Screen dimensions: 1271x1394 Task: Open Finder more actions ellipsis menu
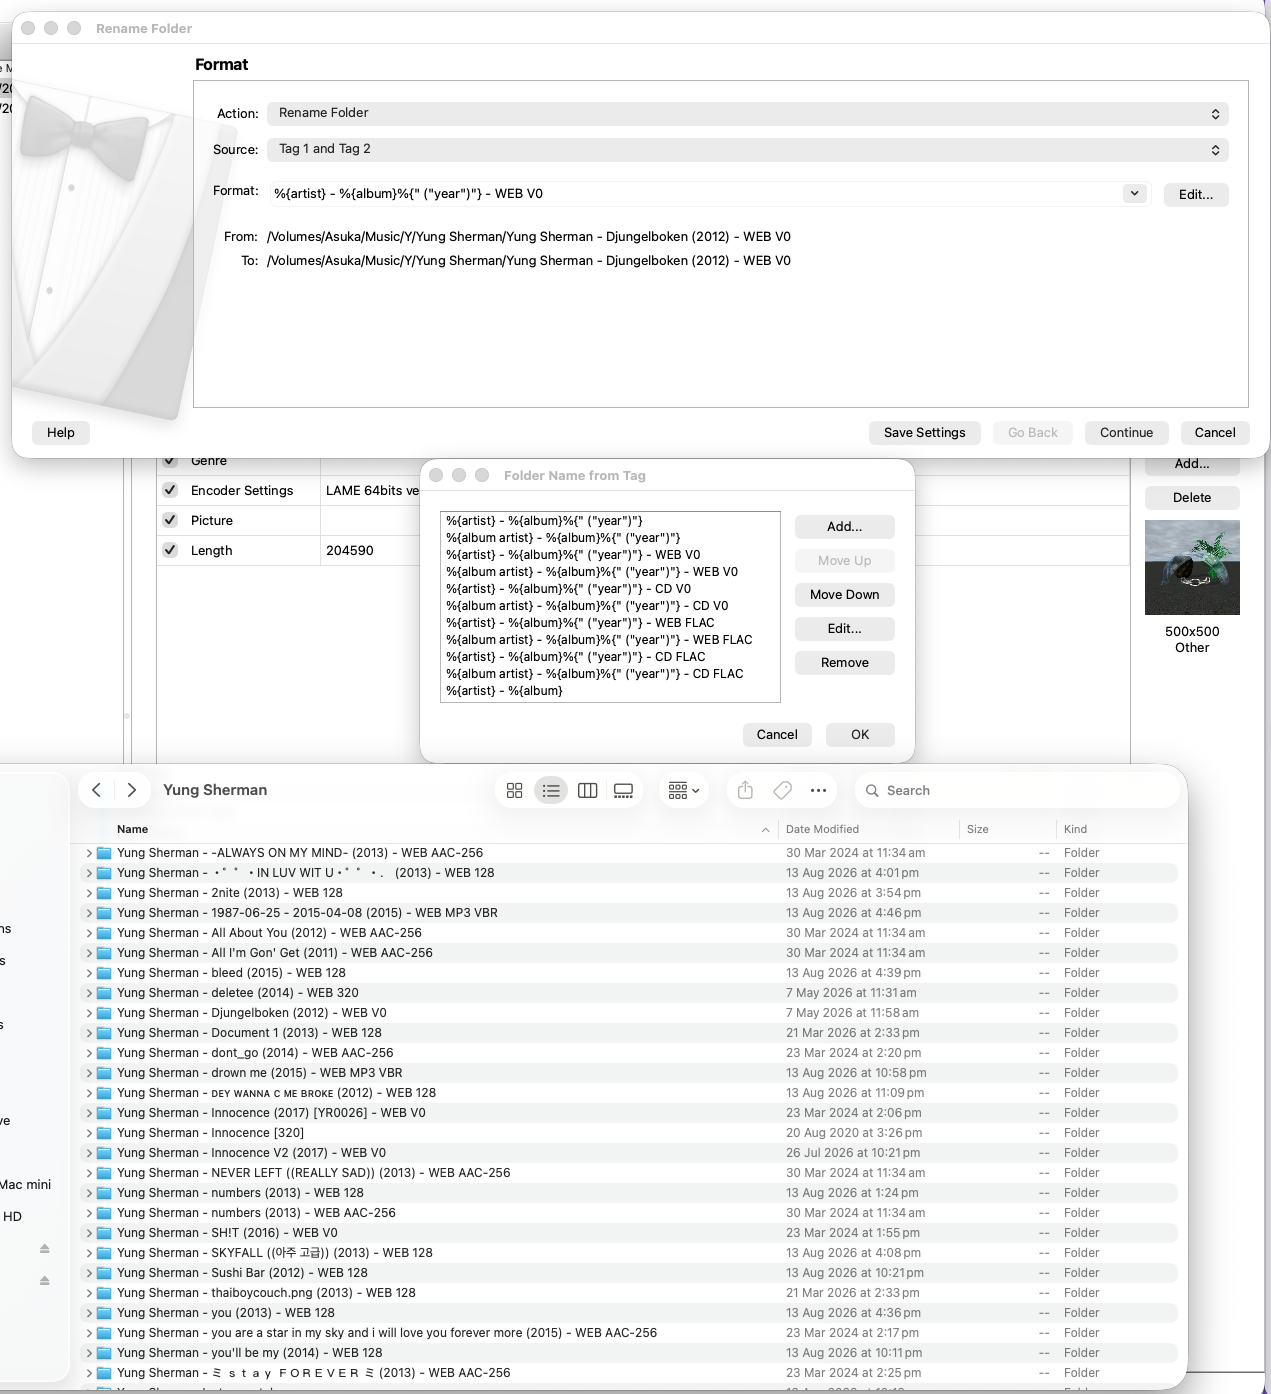click(x=818, y=790)
